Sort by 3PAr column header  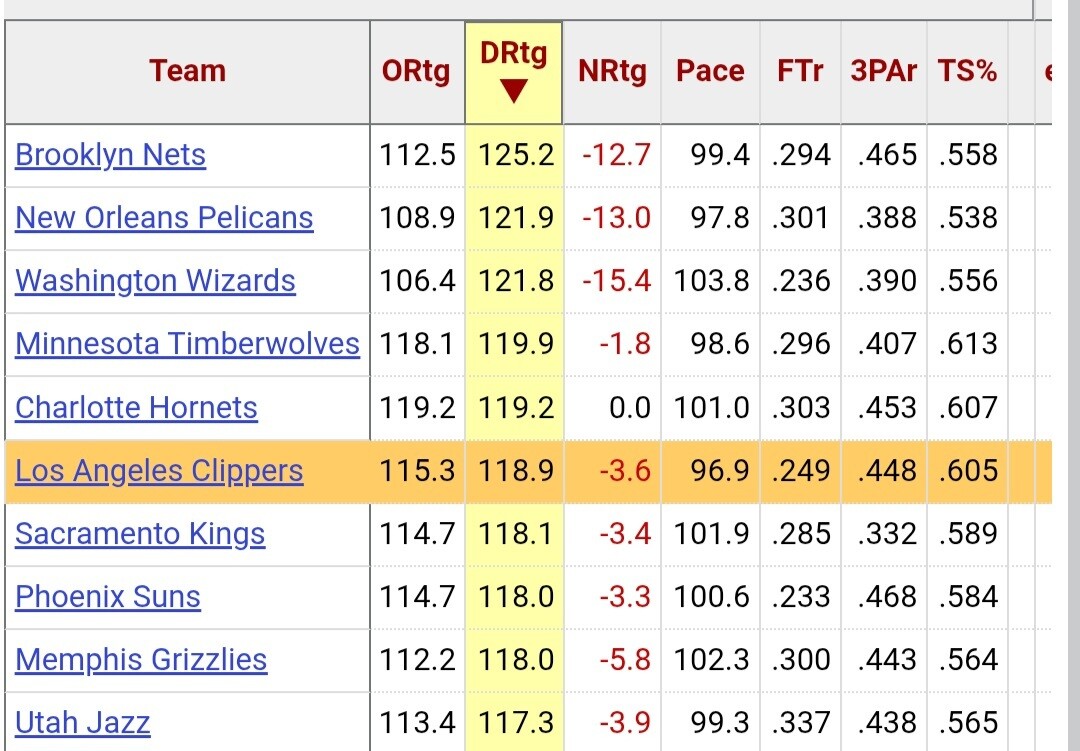(883, 72)
